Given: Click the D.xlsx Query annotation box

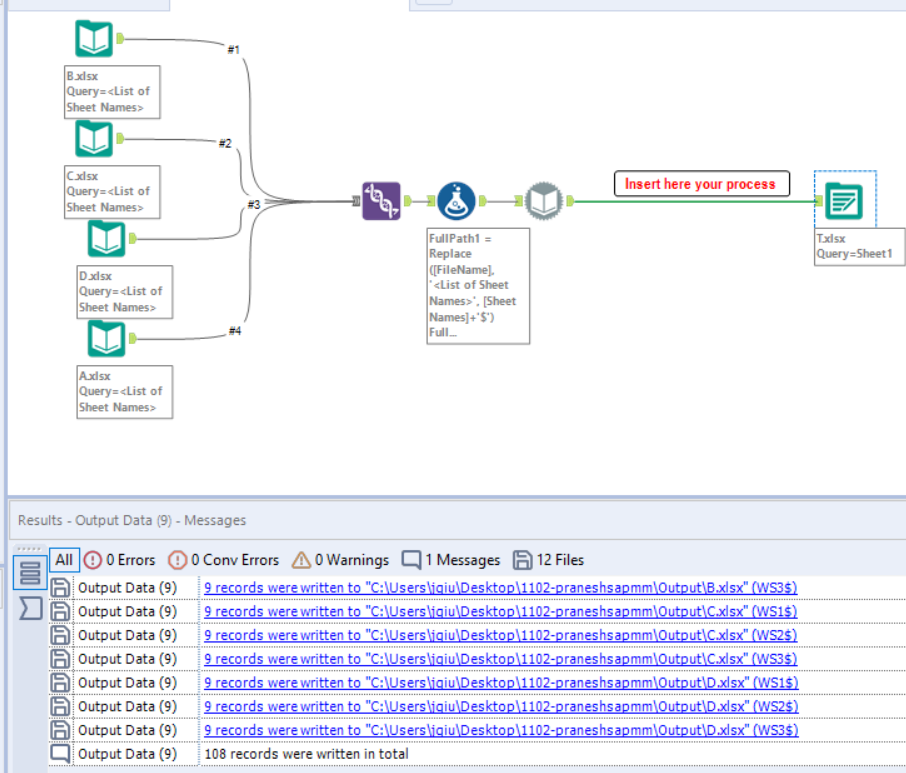Looking at the screenshot, I should 125,292.
